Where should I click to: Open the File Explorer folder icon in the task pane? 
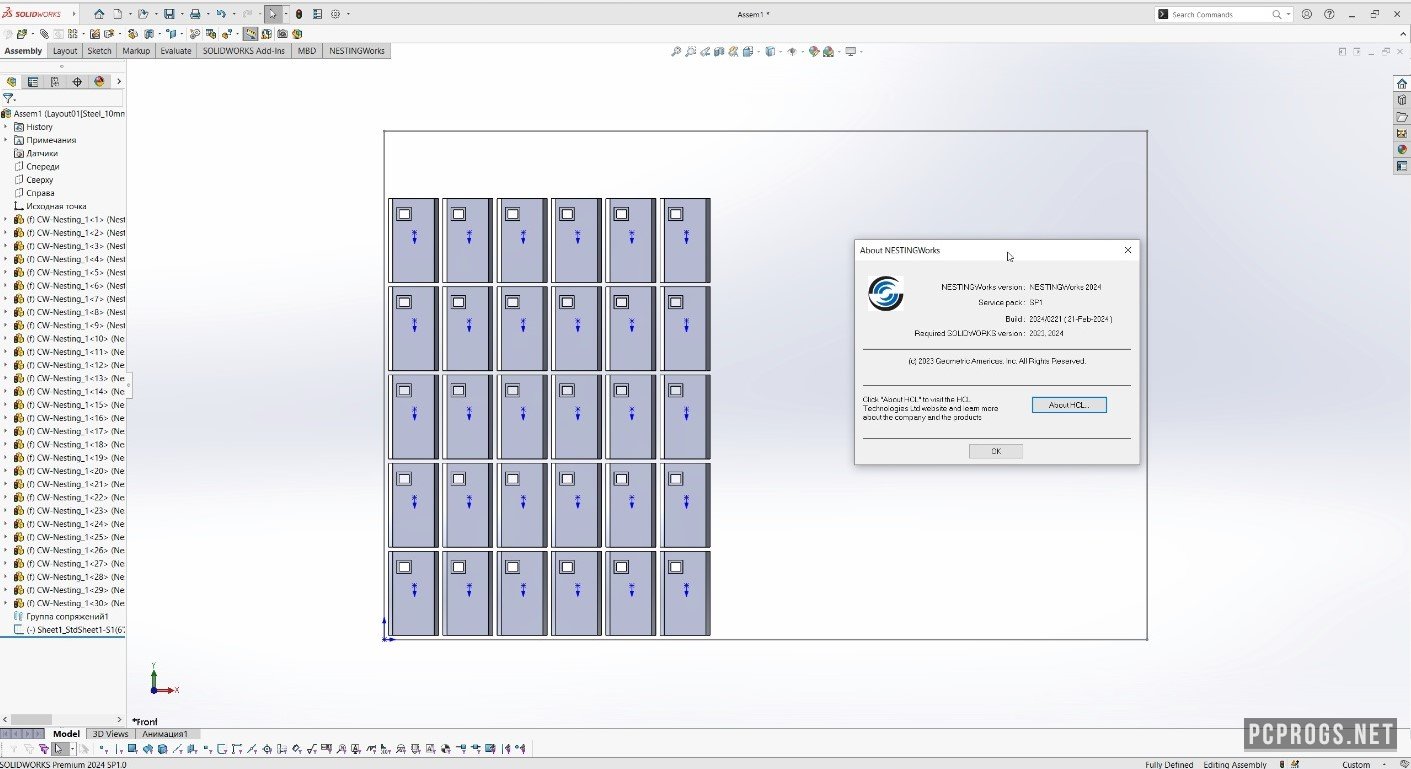[1402, 117]
